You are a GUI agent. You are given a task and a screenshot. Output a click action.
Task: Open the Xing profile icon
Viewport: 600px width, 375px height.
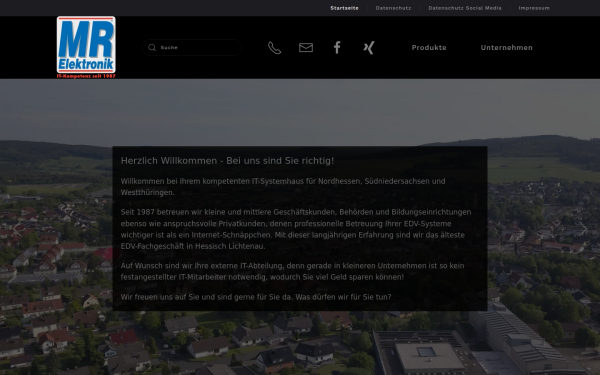pyautogui.click(x=368, y=47)
